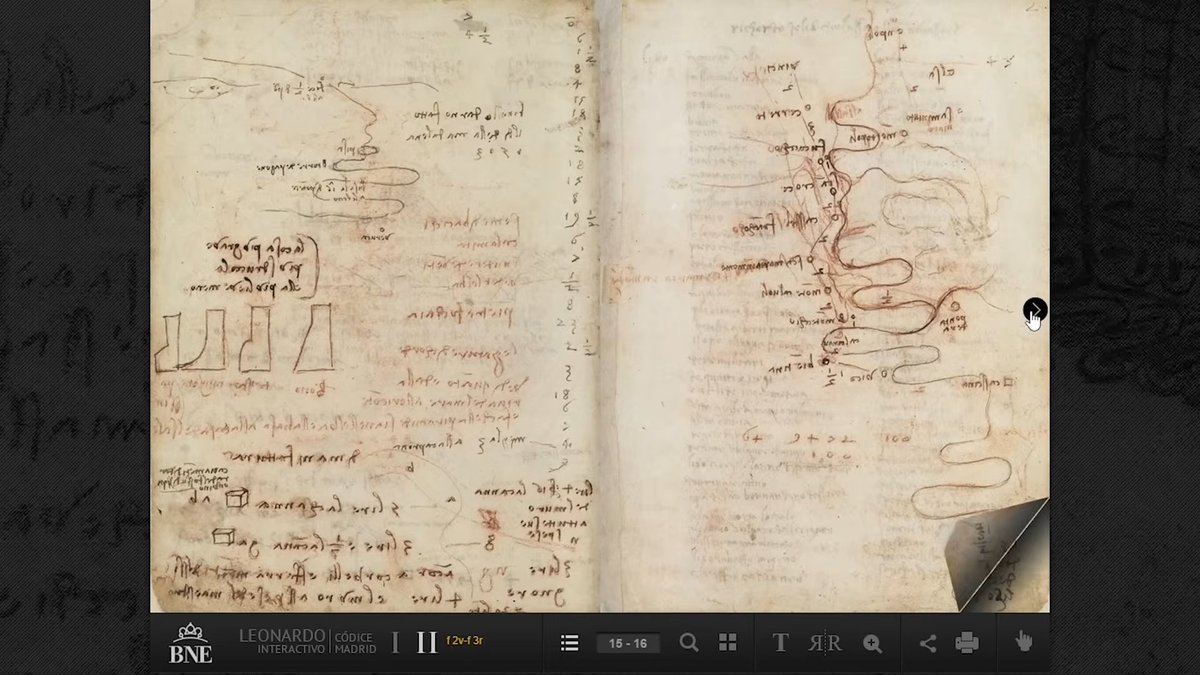
Task: Select the hand pan tool
Action: click(1024, 642)
